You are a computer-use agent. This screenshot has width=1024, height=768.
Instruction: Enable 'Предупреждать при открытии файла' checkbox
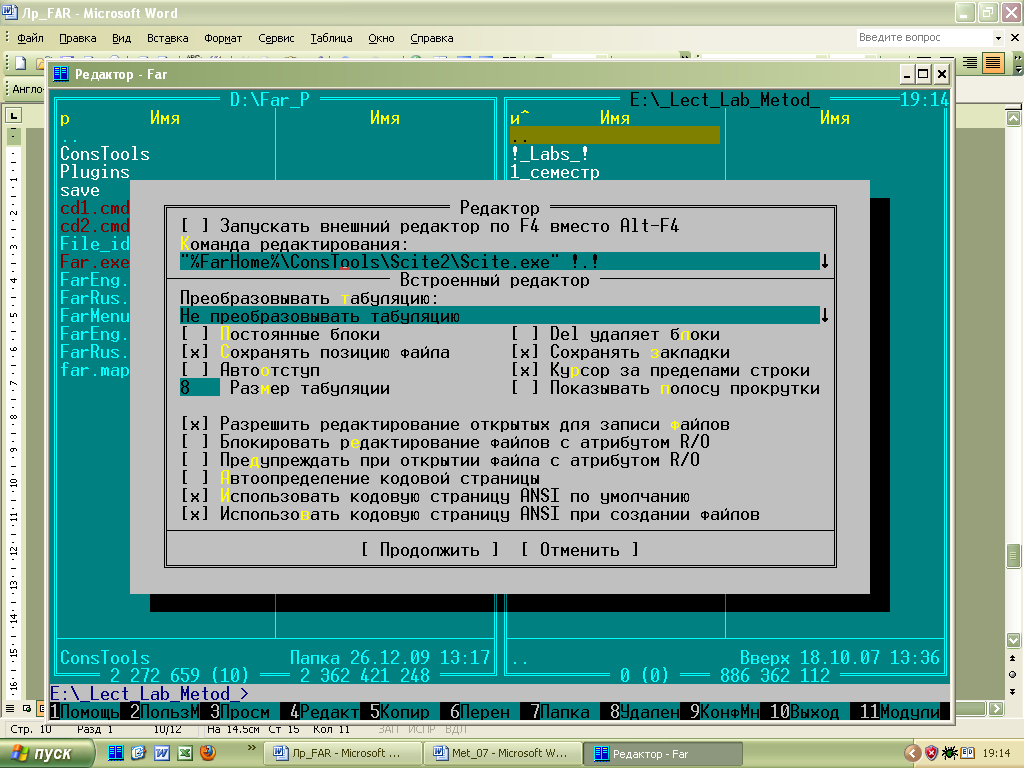pyautogui.click(x=195, y=460)
